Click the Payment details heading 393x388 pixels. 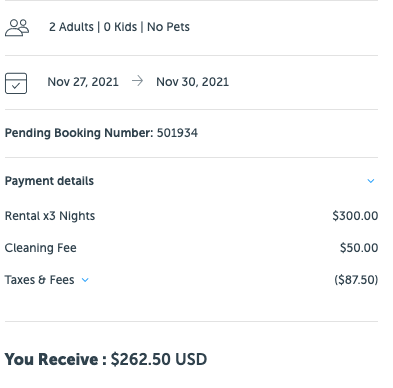coord(49,181)
